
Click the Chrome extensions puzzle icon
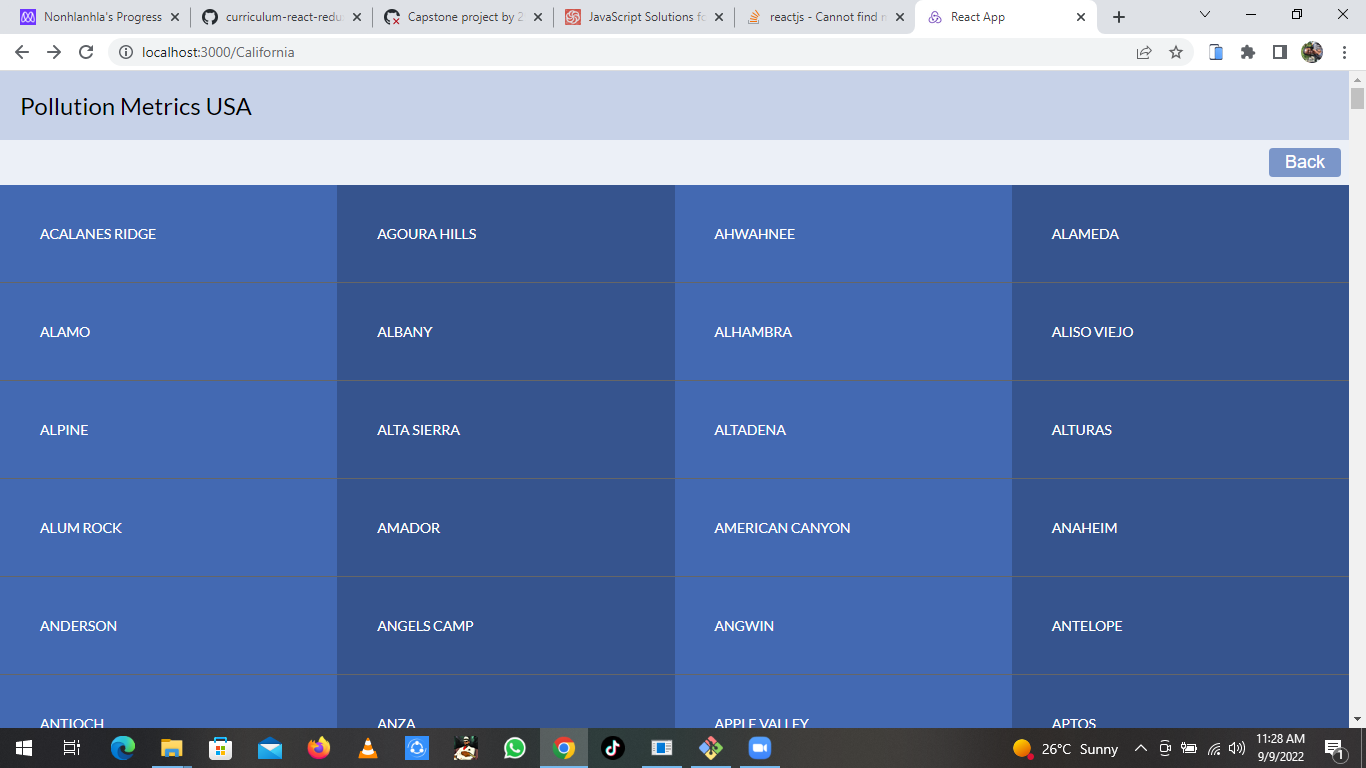pyautogui.click(x=1248, y=51)
